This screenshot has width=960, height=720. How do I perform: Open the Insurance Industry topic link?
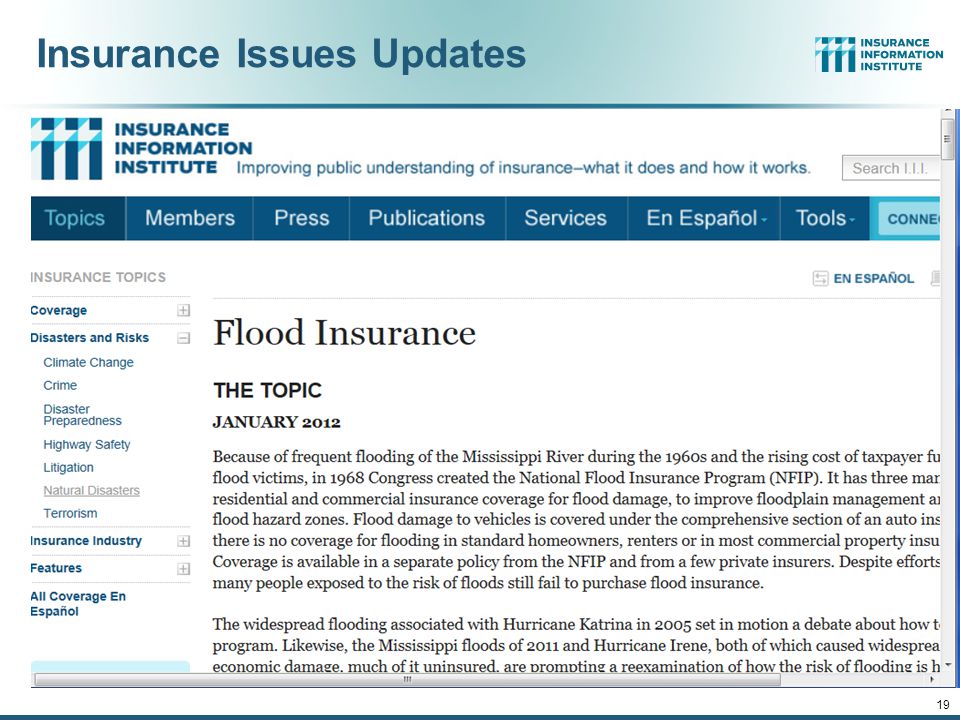[x=86, y=541]
